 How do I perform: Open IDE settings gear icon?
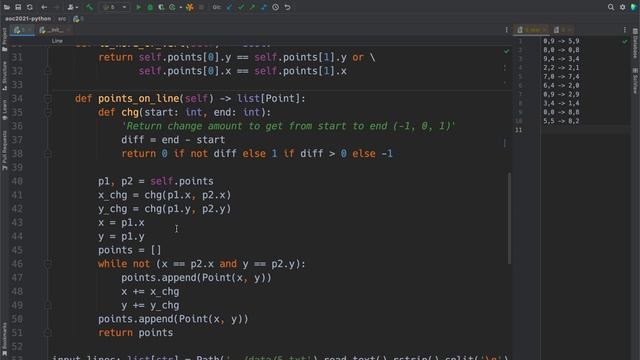[622, 7]
